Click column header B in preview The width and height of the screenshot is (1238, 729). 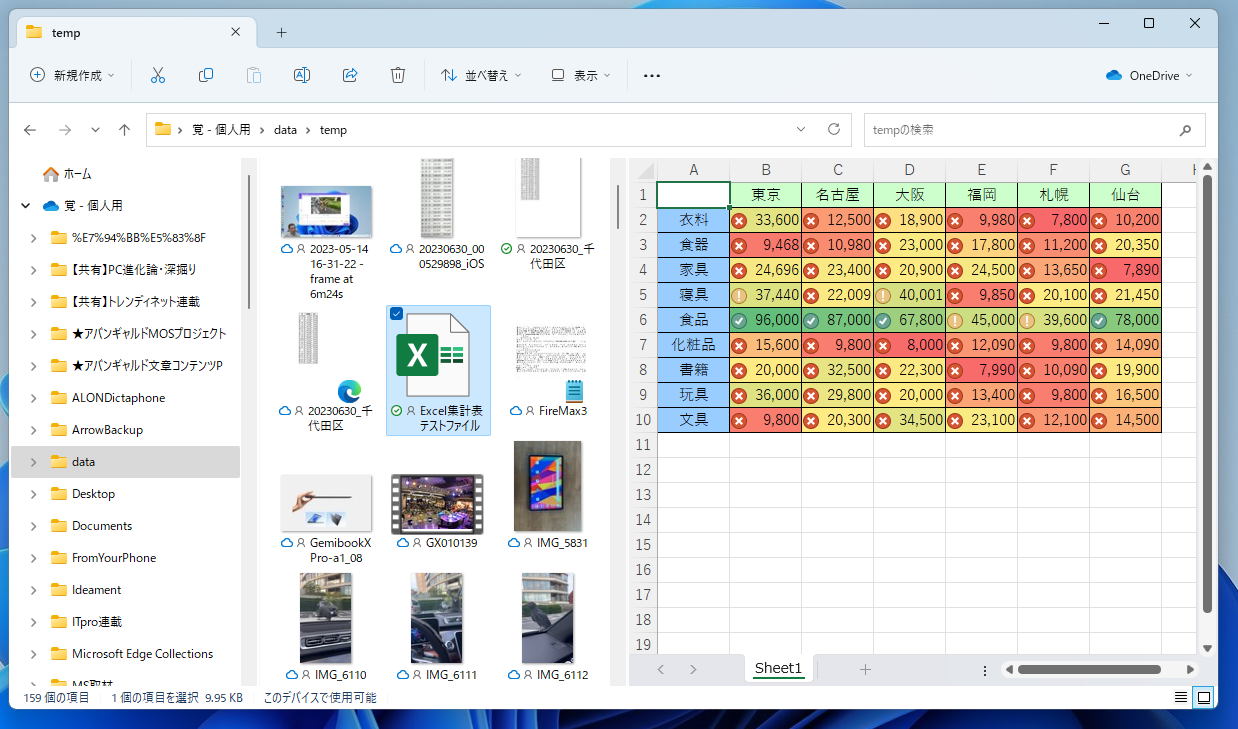coord(765,170)
